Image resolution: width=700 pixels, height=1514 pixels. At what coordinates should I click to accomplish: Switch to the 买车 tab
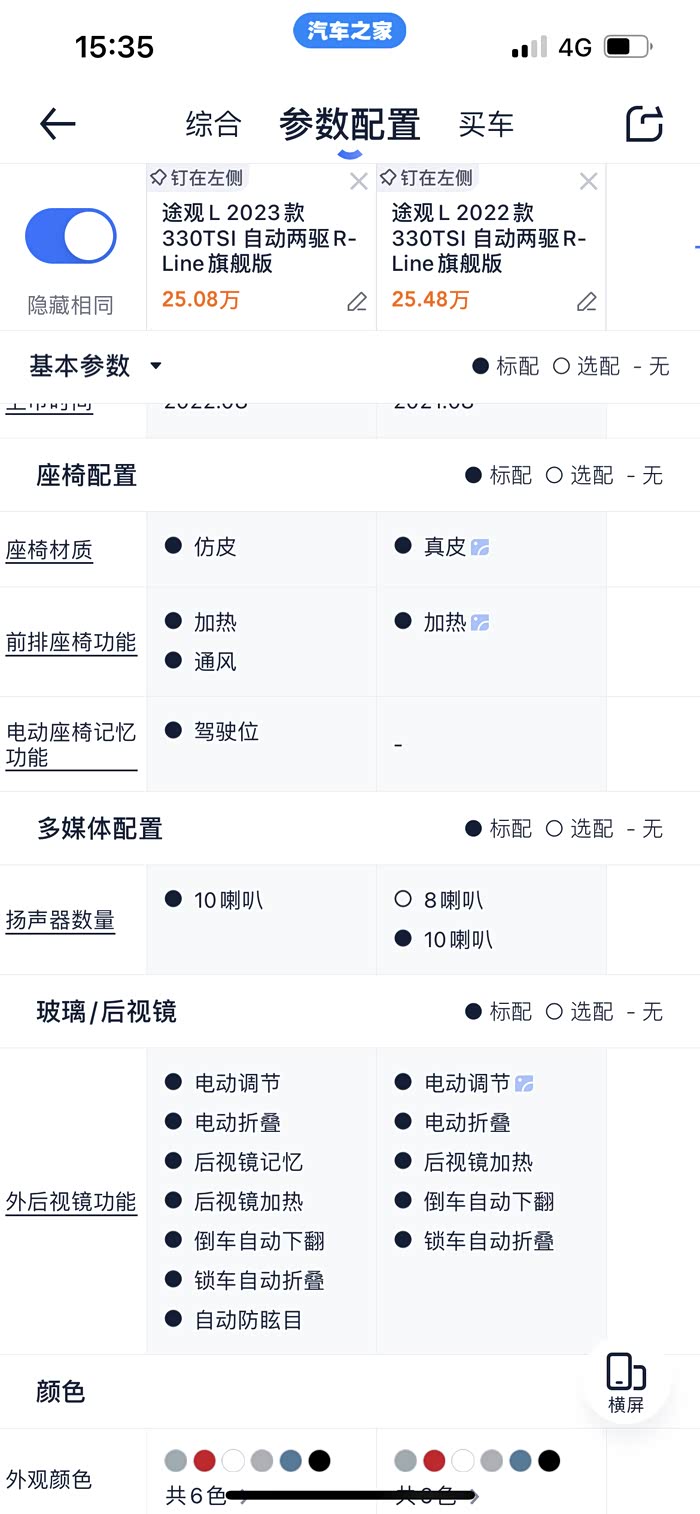[x=486, y=124]
